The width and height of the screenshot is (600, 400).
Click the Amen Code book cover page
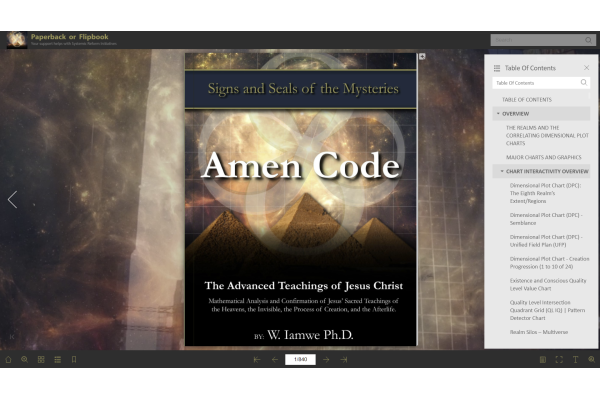coord(301,199)
